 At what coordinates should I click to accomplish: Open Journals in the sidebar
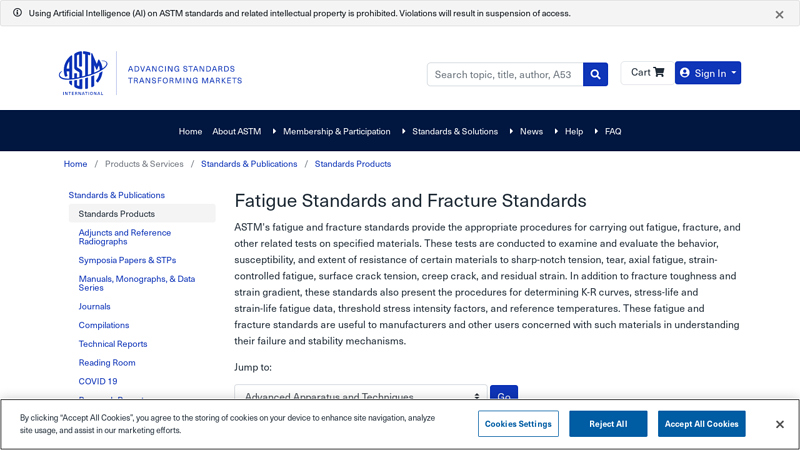click(94, 306)
